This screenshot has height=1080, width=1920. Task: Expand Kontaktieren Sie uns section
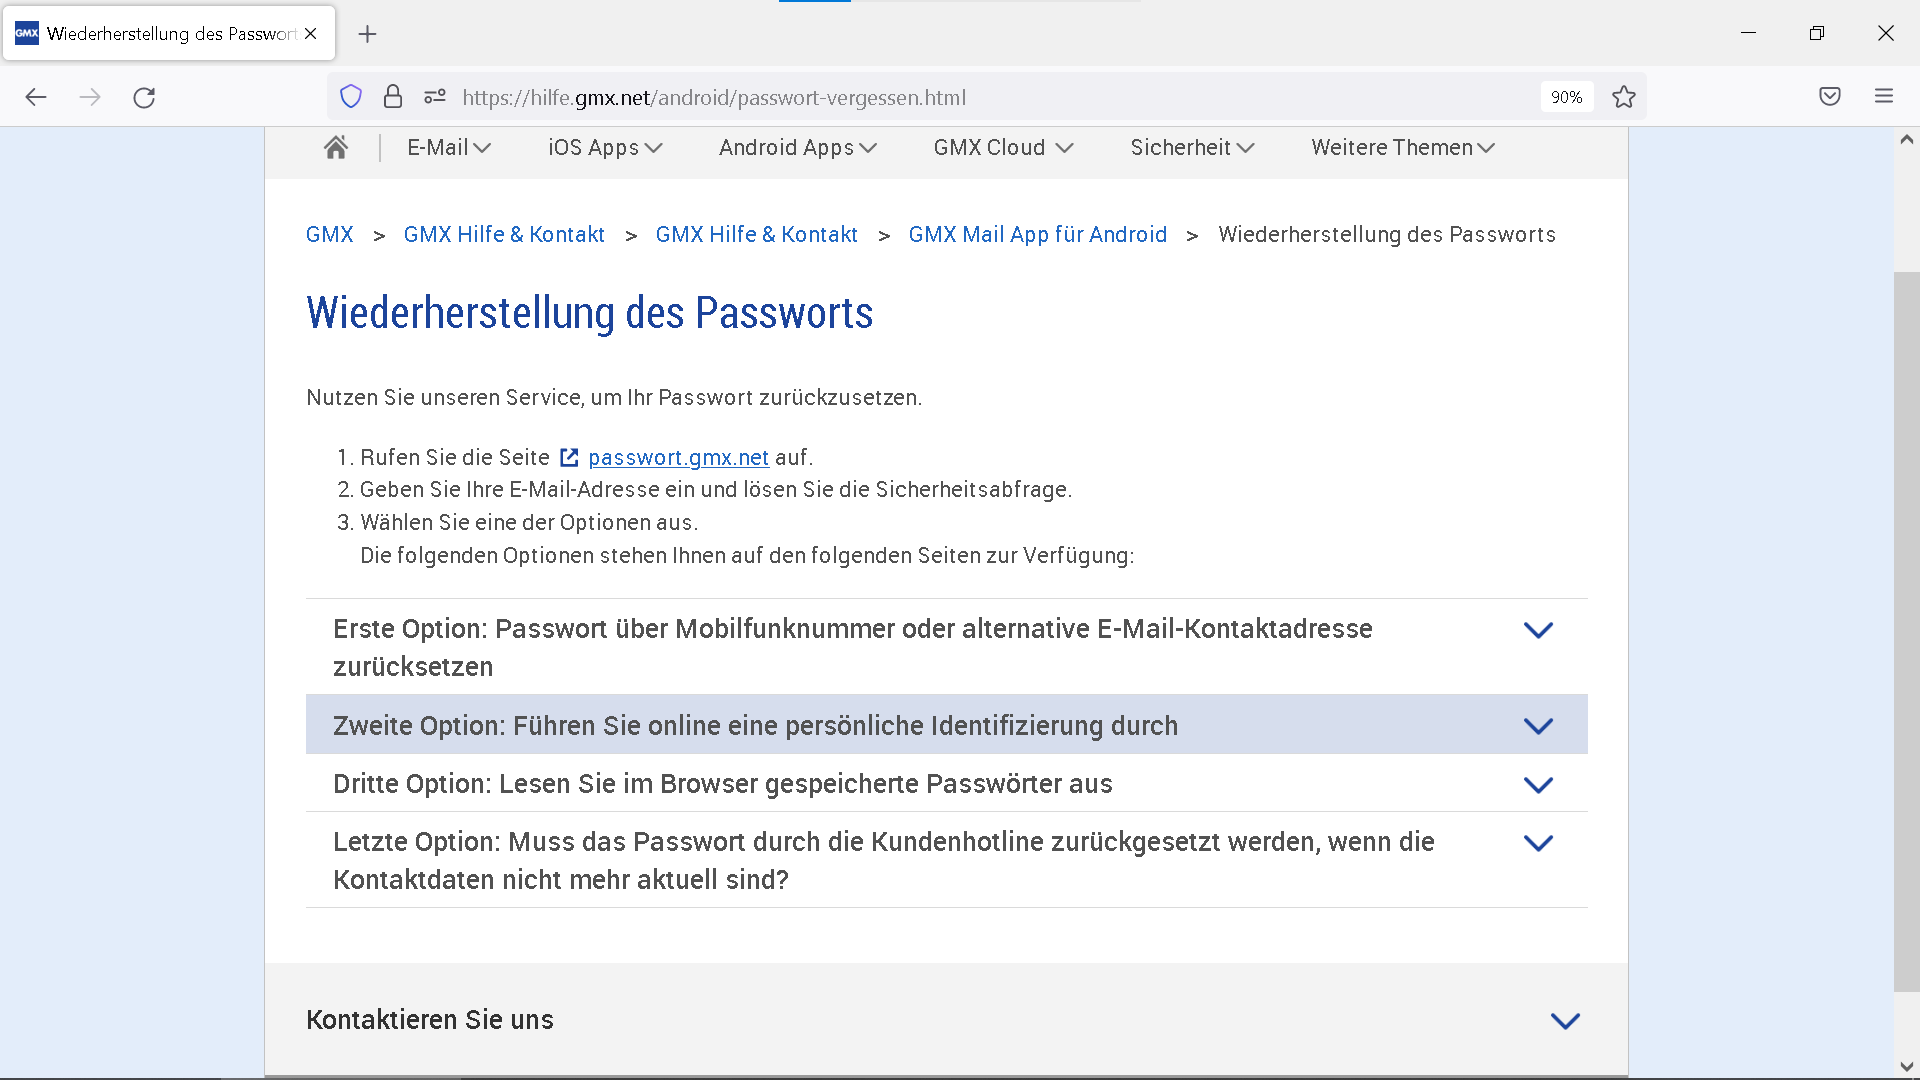pos(1565,1021)
